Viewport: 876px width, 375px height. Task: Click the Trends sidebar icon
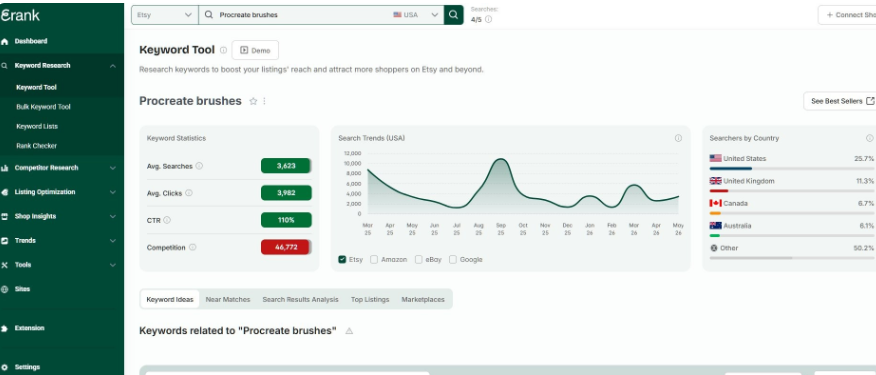coord(5,241)
